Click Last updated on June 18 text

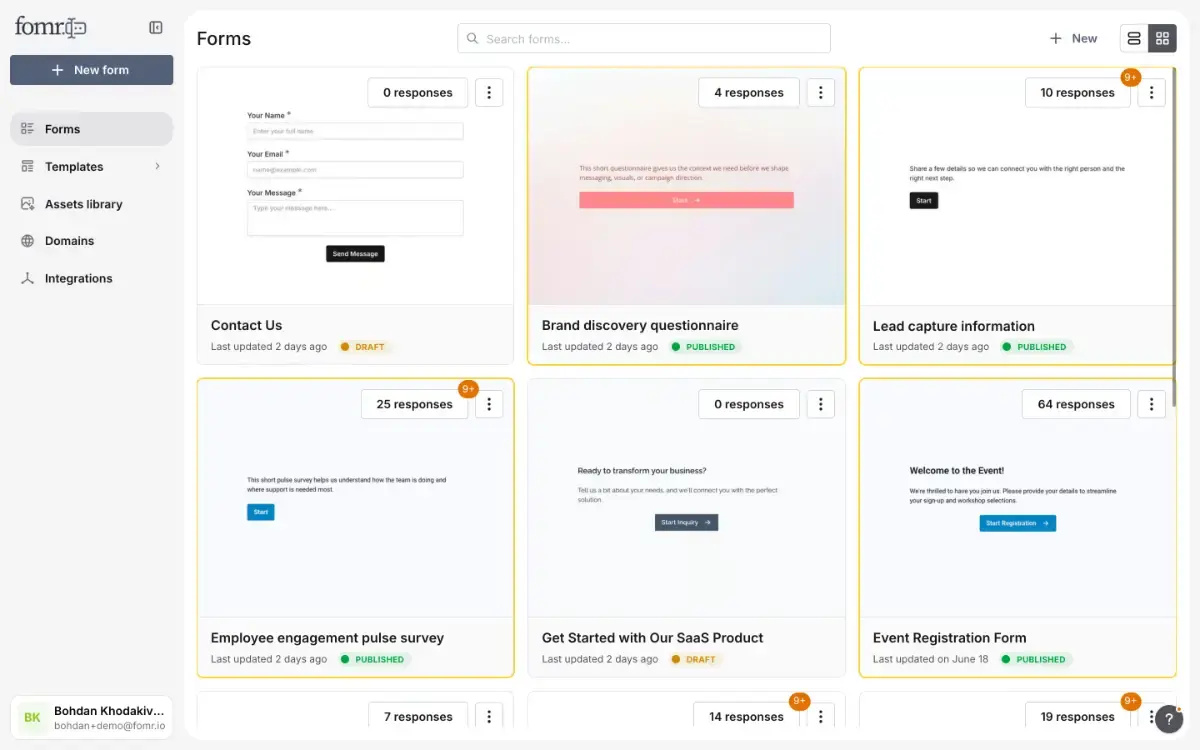coord(930,660)
